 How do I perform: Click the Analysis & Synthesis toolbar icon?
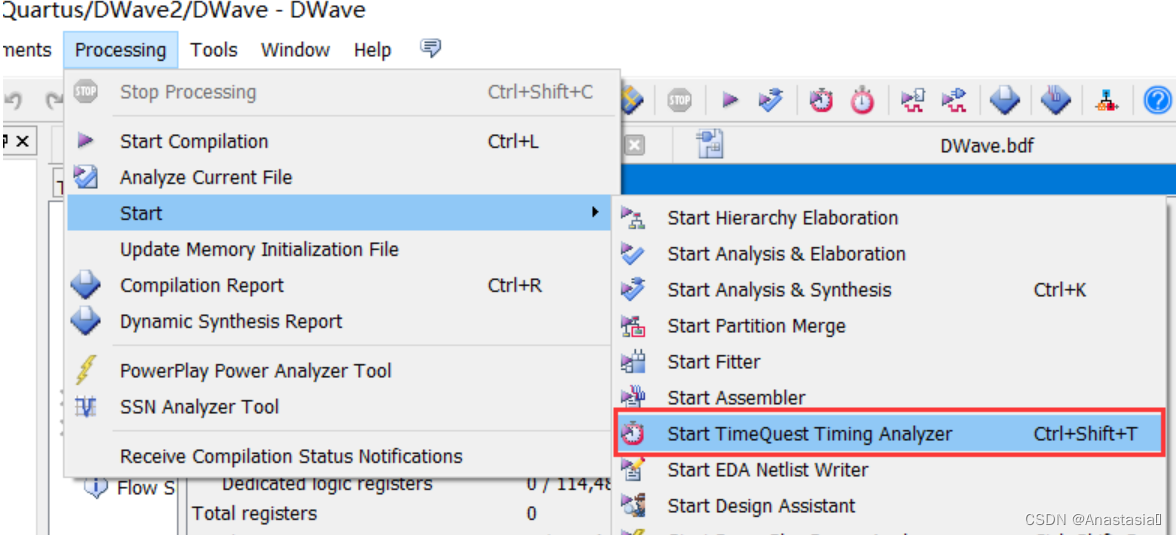tap(771, 100)
